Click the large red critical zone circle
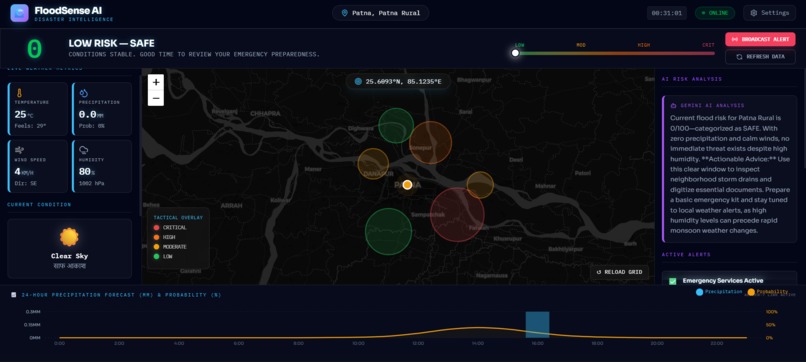Image resolution: width=806 pixels, height=362 pixels. (457, 214)
